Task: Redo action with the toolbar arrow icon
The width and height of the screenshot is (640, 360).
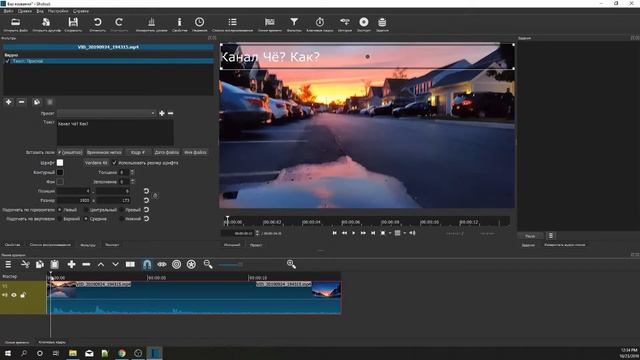Action: [119, 22]
